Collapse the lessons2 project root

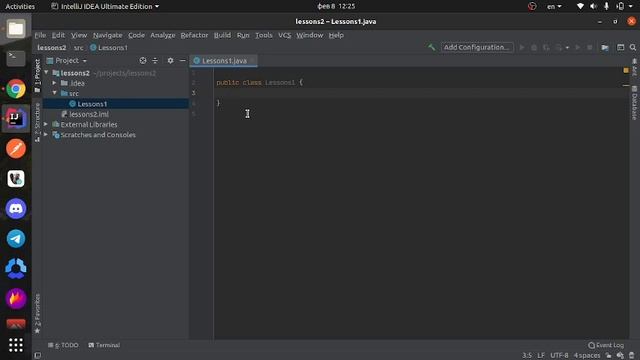(47, 73)
